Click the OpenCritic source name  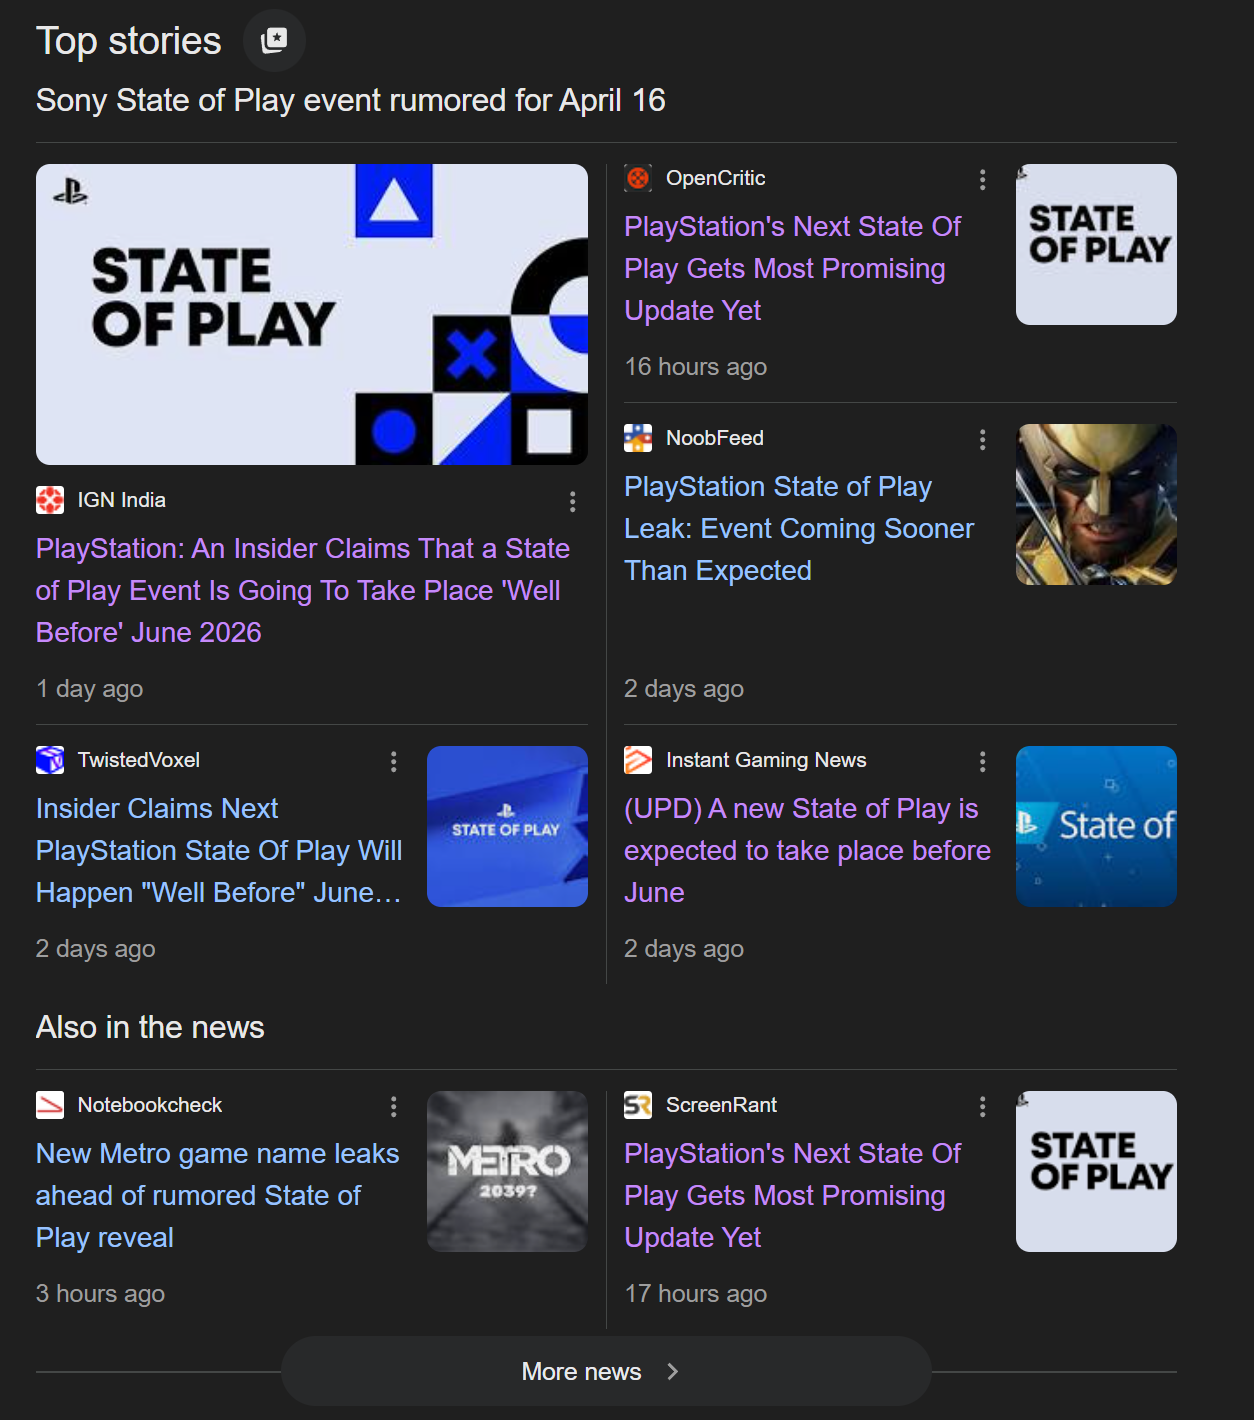tap(716, 178)
